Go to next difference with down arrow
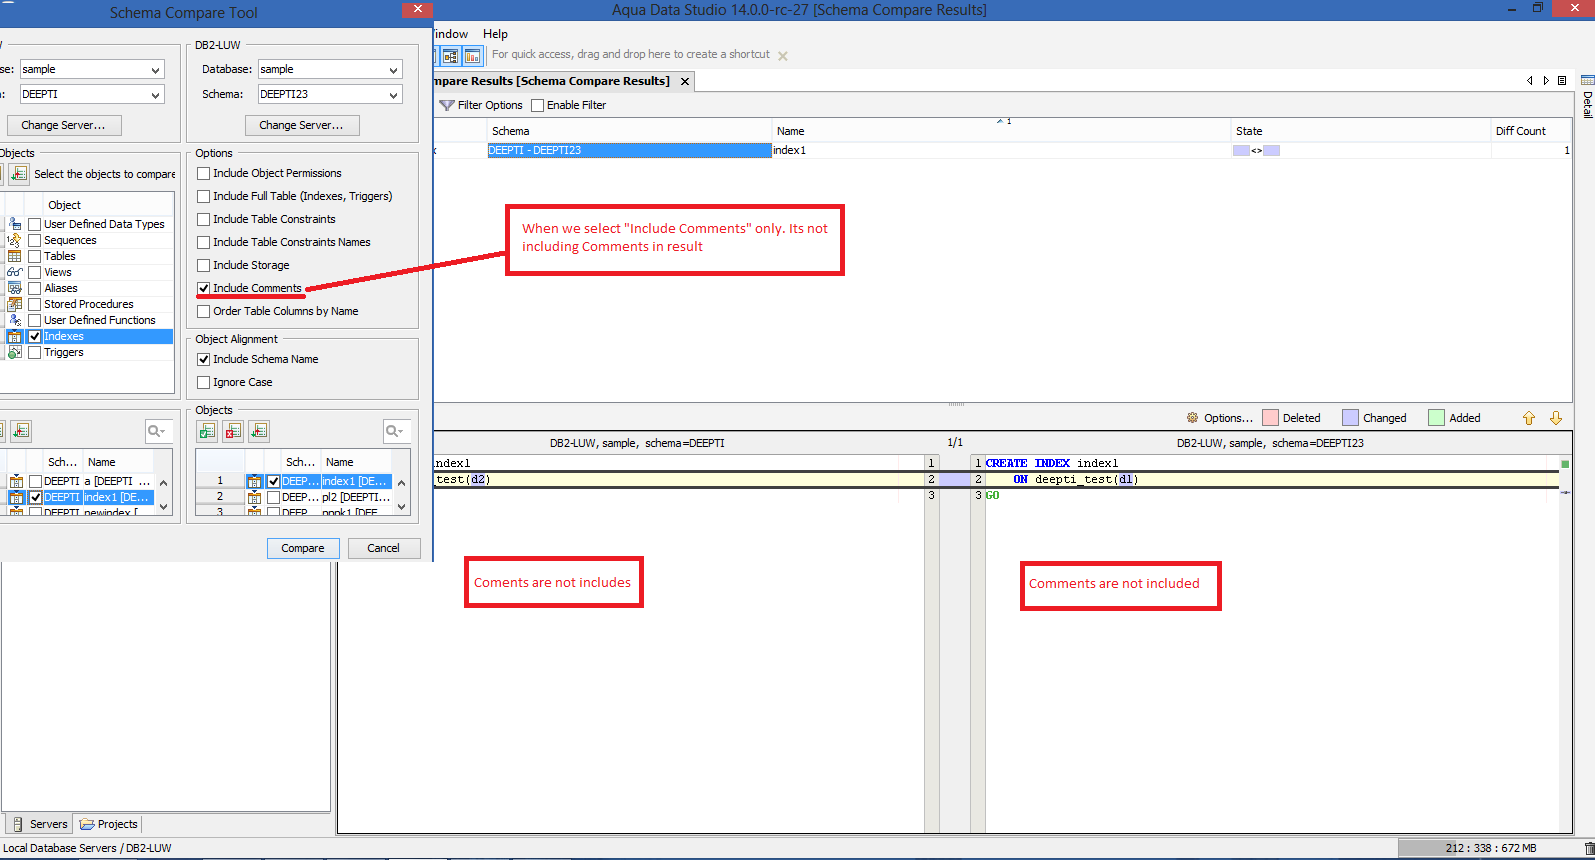Viewport: 1595px width, 861px height. [x=1556, y=418]
